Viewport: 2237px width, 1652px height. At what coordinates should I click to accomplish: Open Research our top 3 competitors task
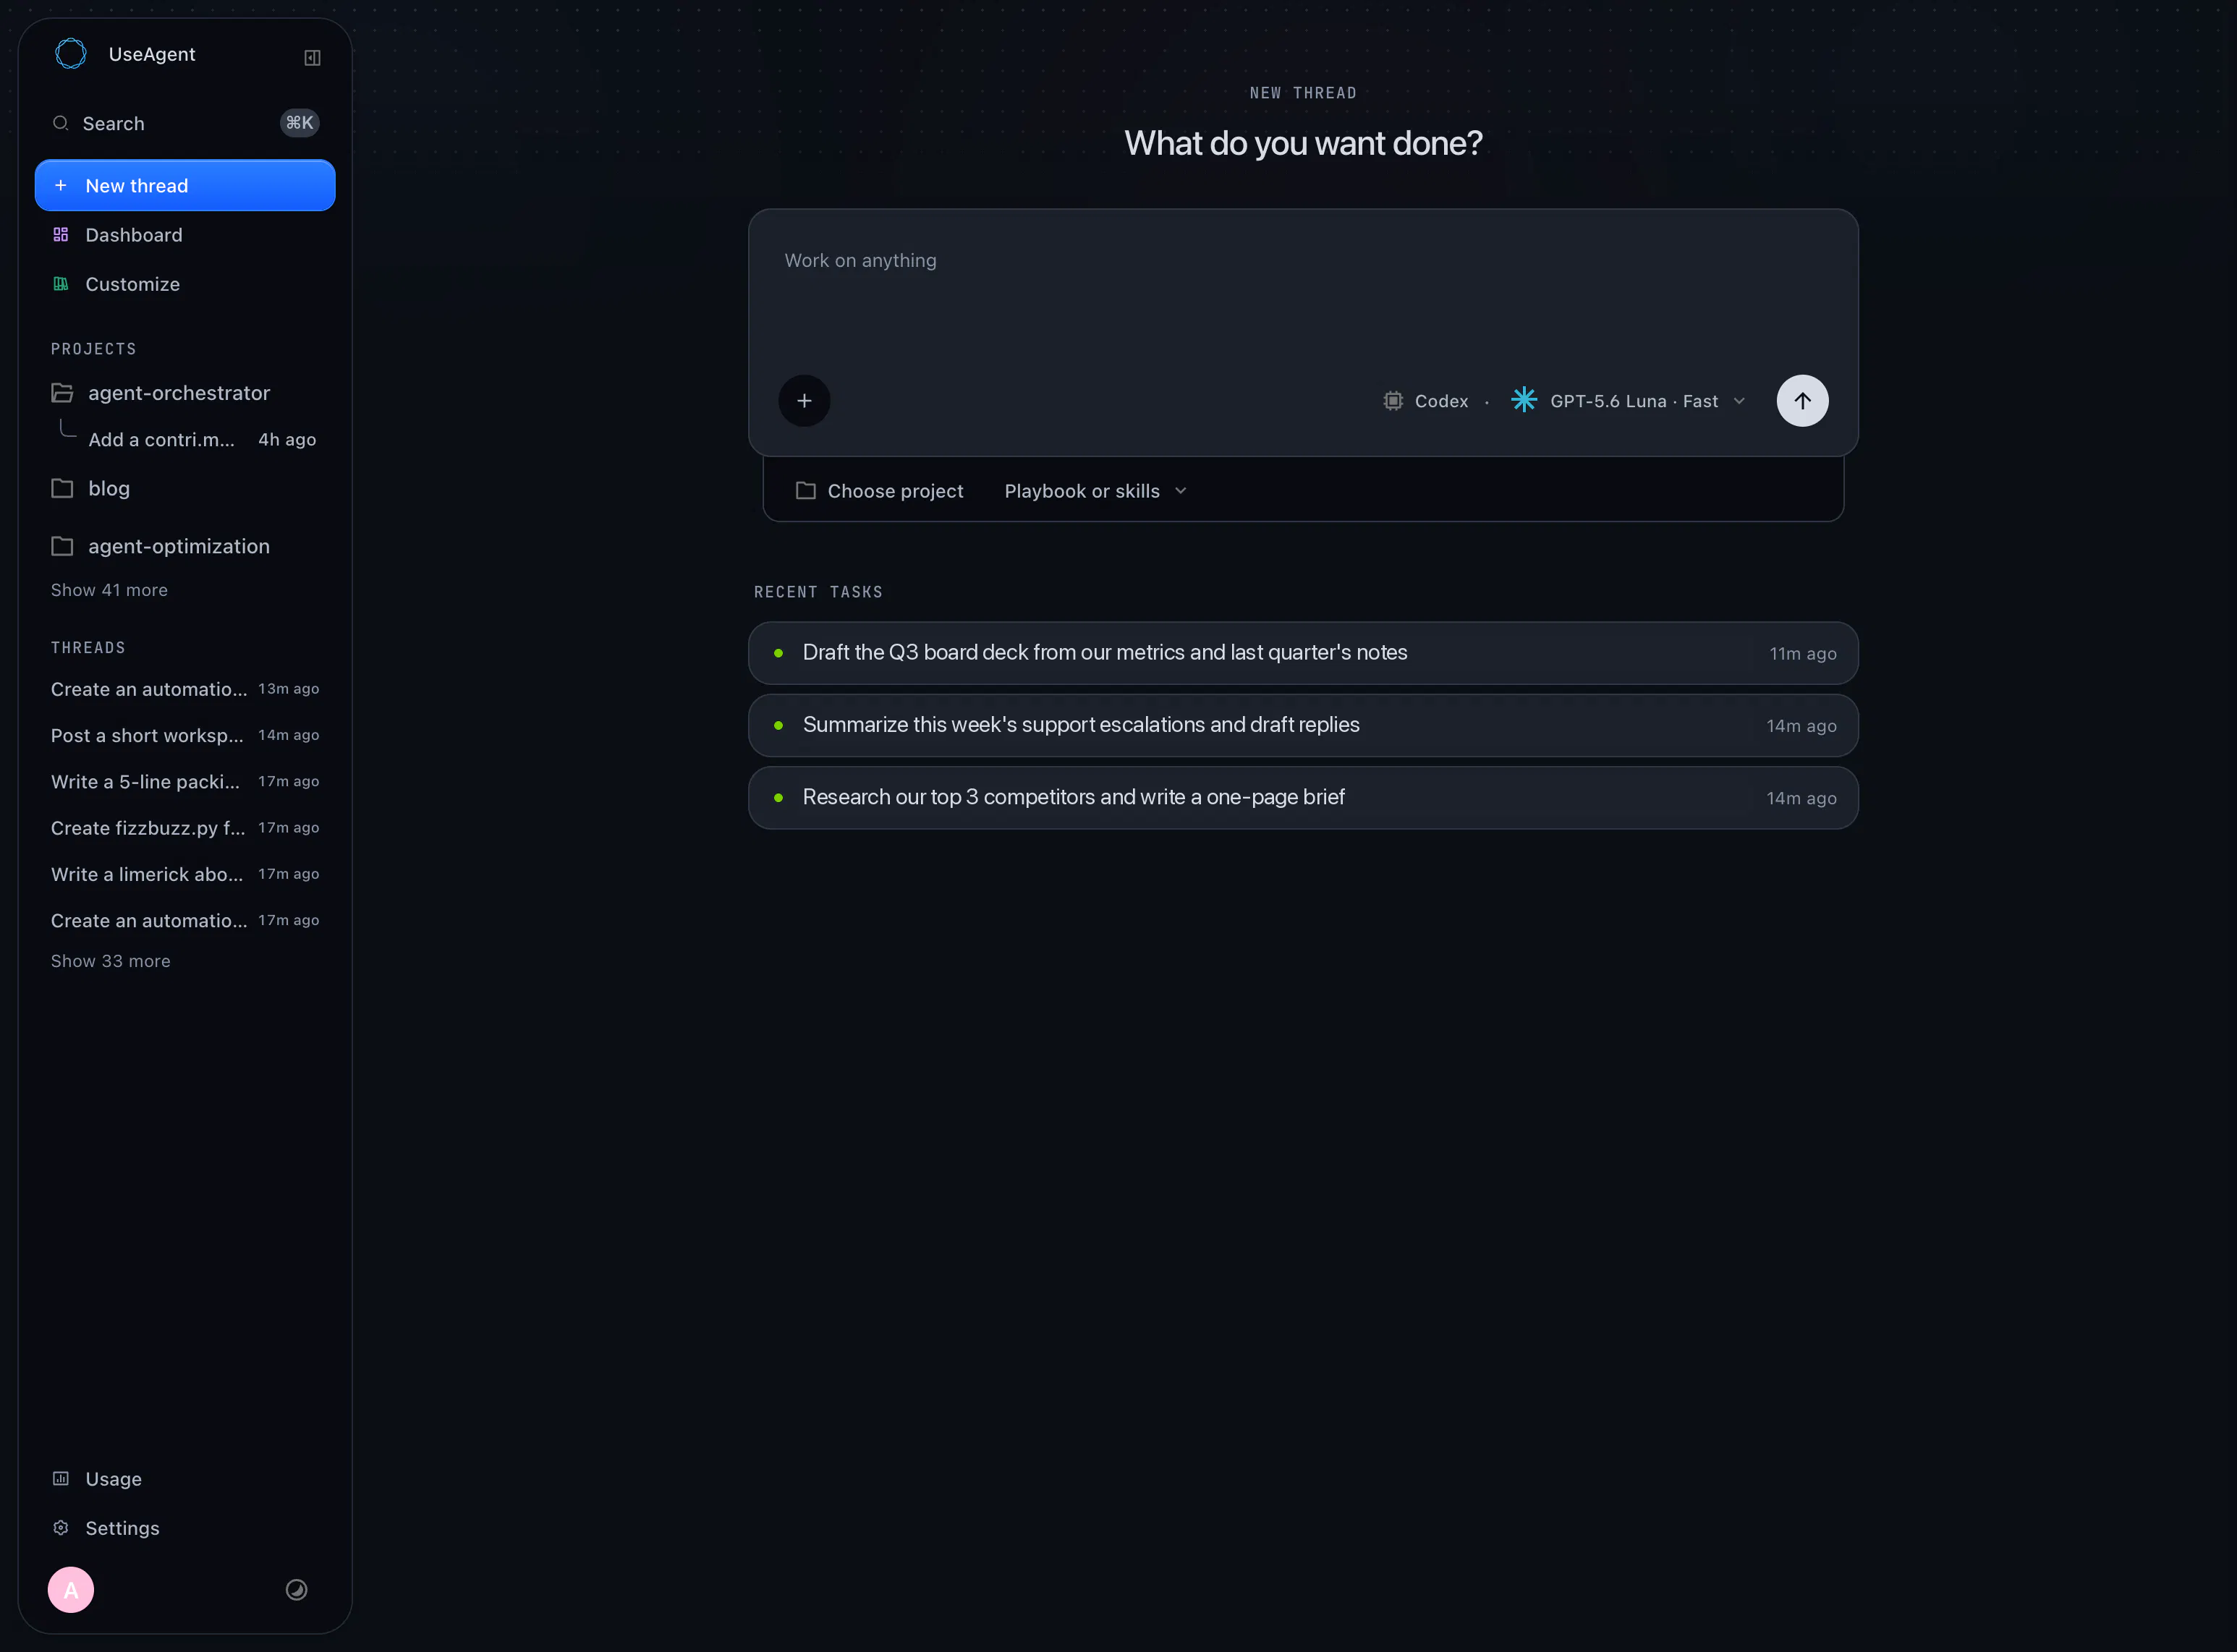pos(1303,798)
